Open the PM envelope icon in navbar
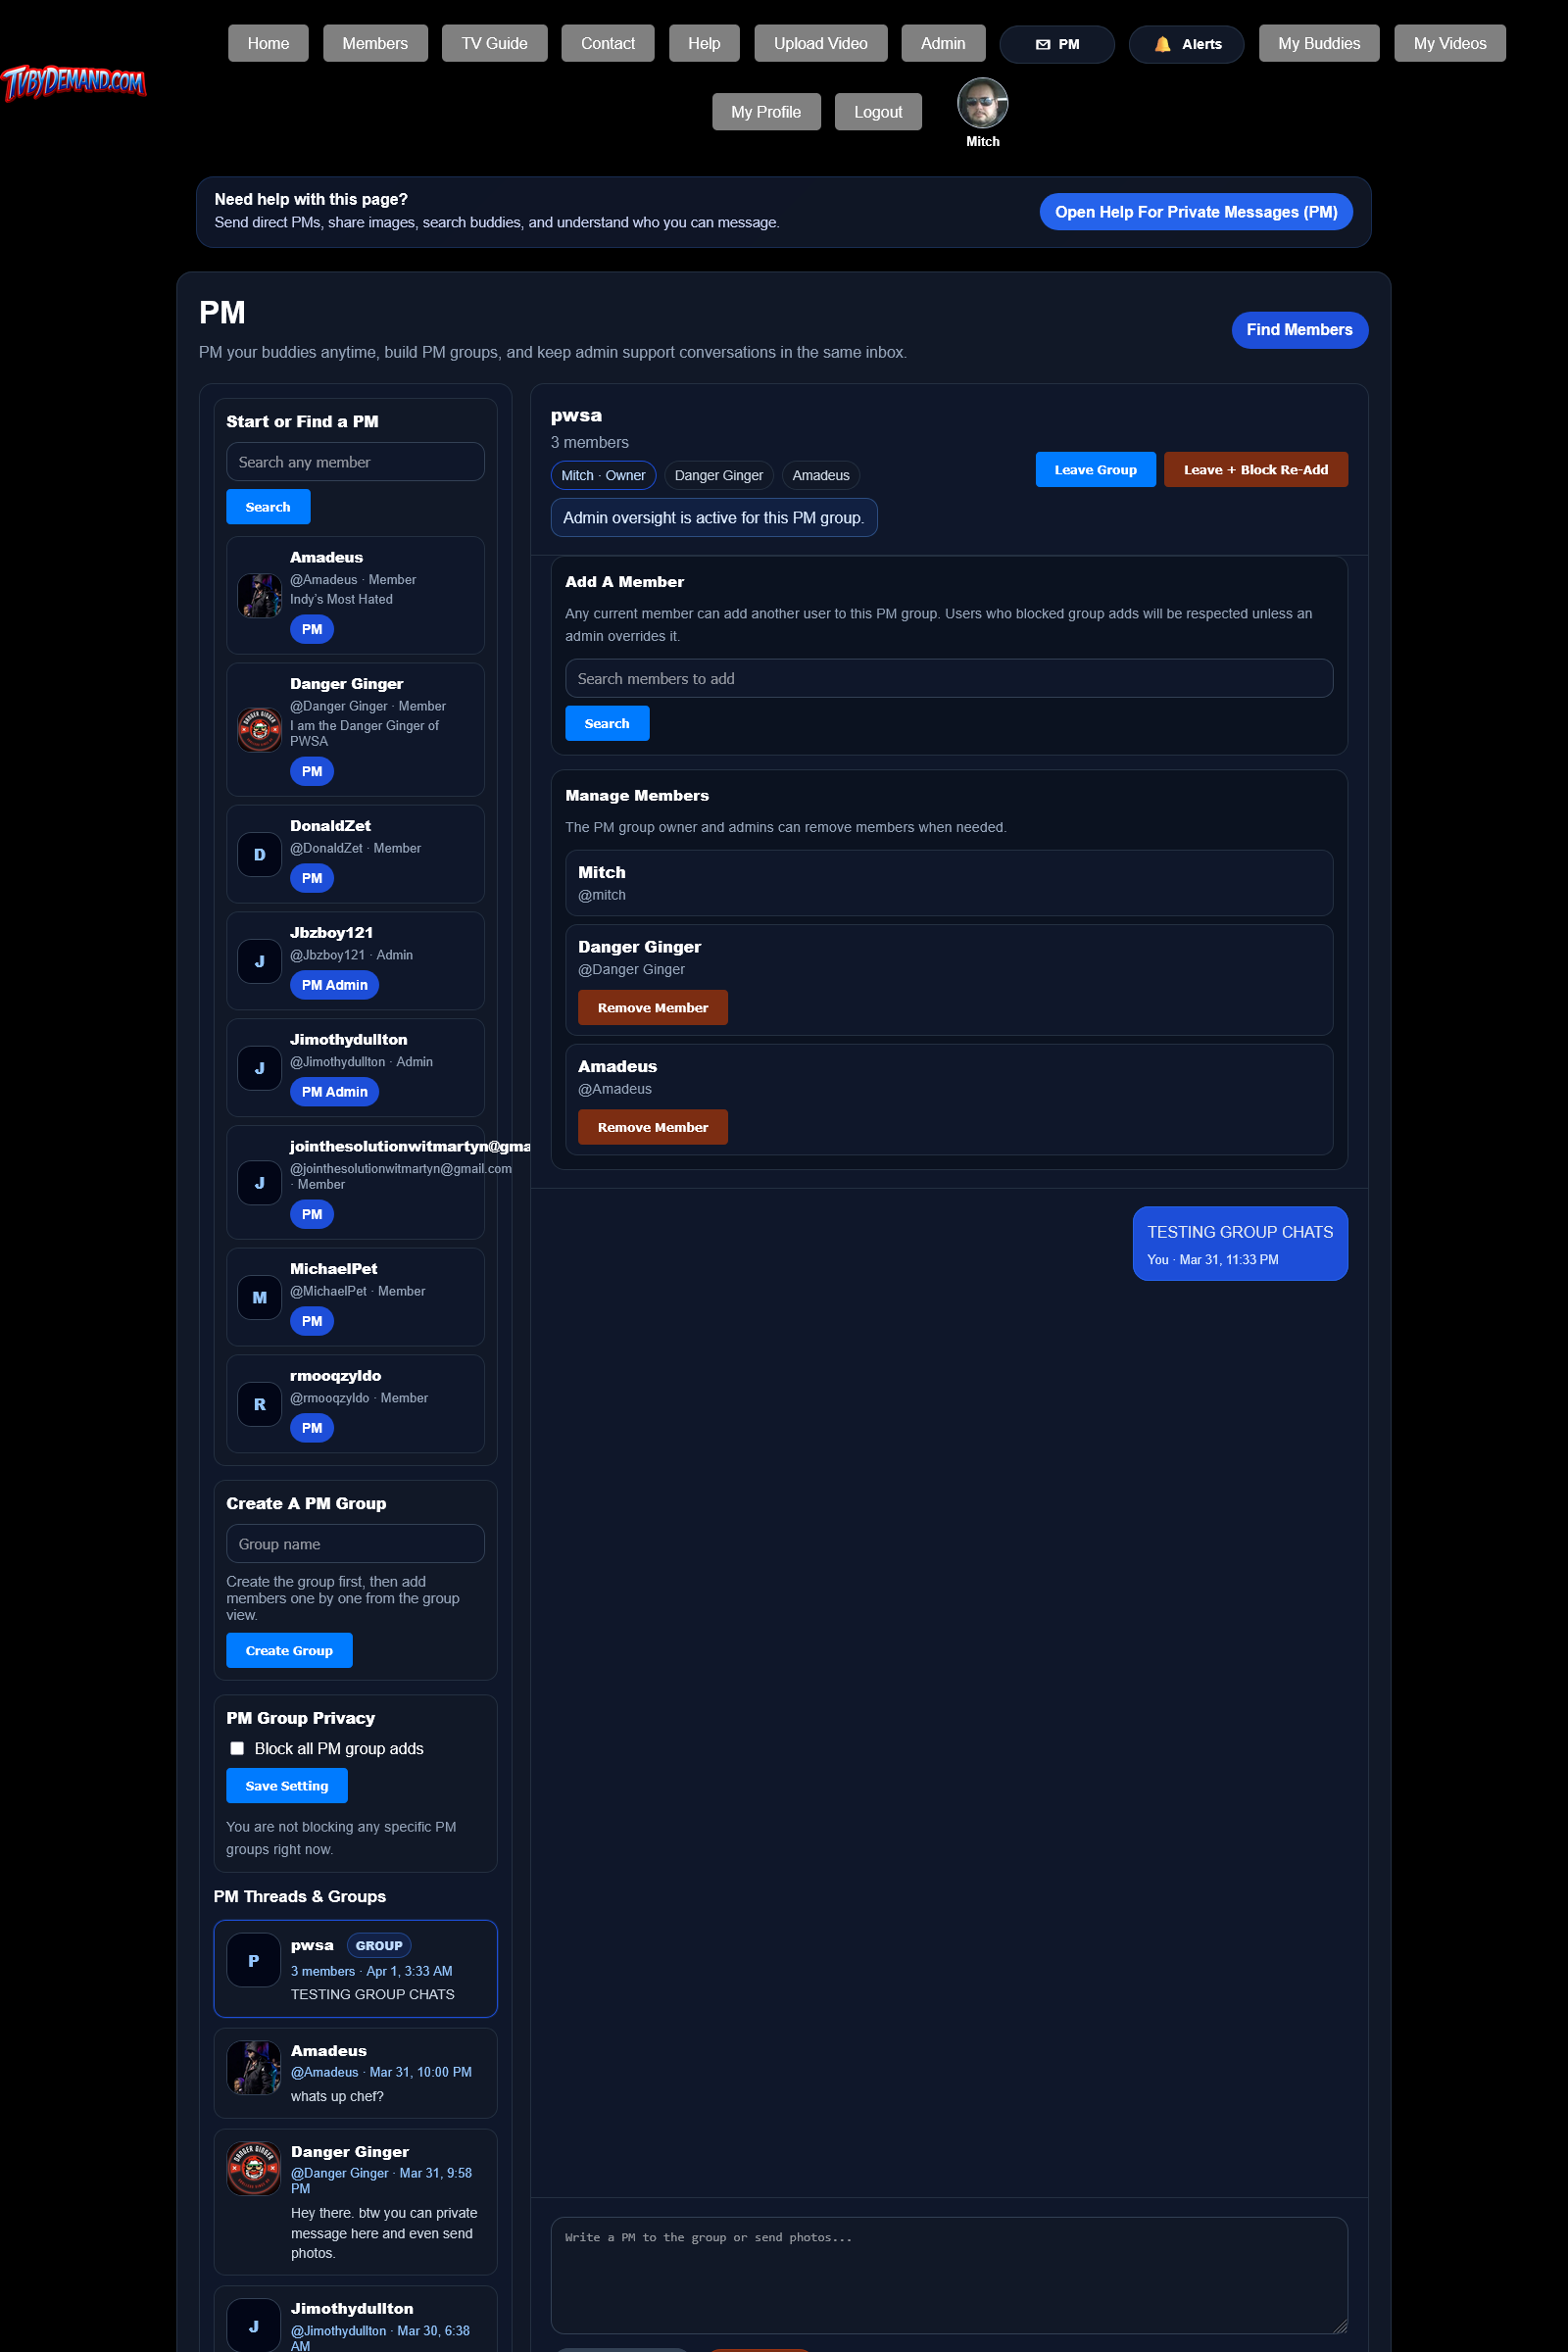Image resolution: width=1568 pixels, height=2352 pixels. (x=1042, y=43)
